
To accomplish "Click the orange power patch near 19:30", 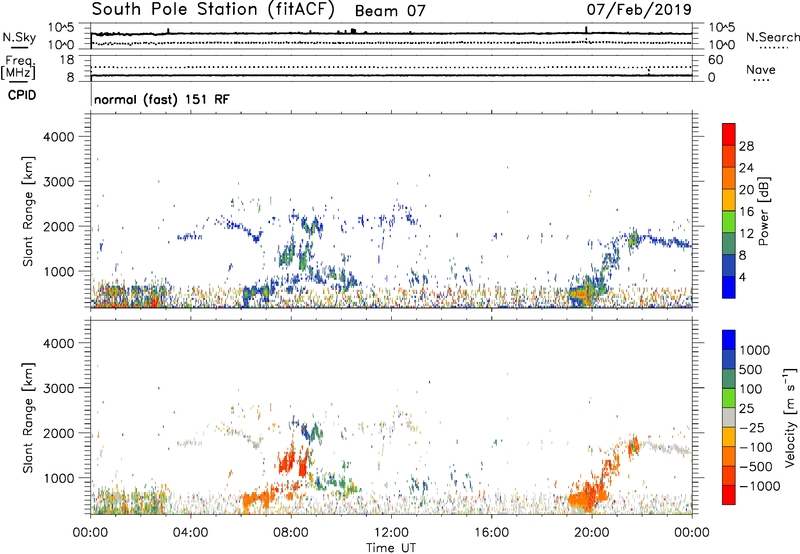I will tap(580, 294).
